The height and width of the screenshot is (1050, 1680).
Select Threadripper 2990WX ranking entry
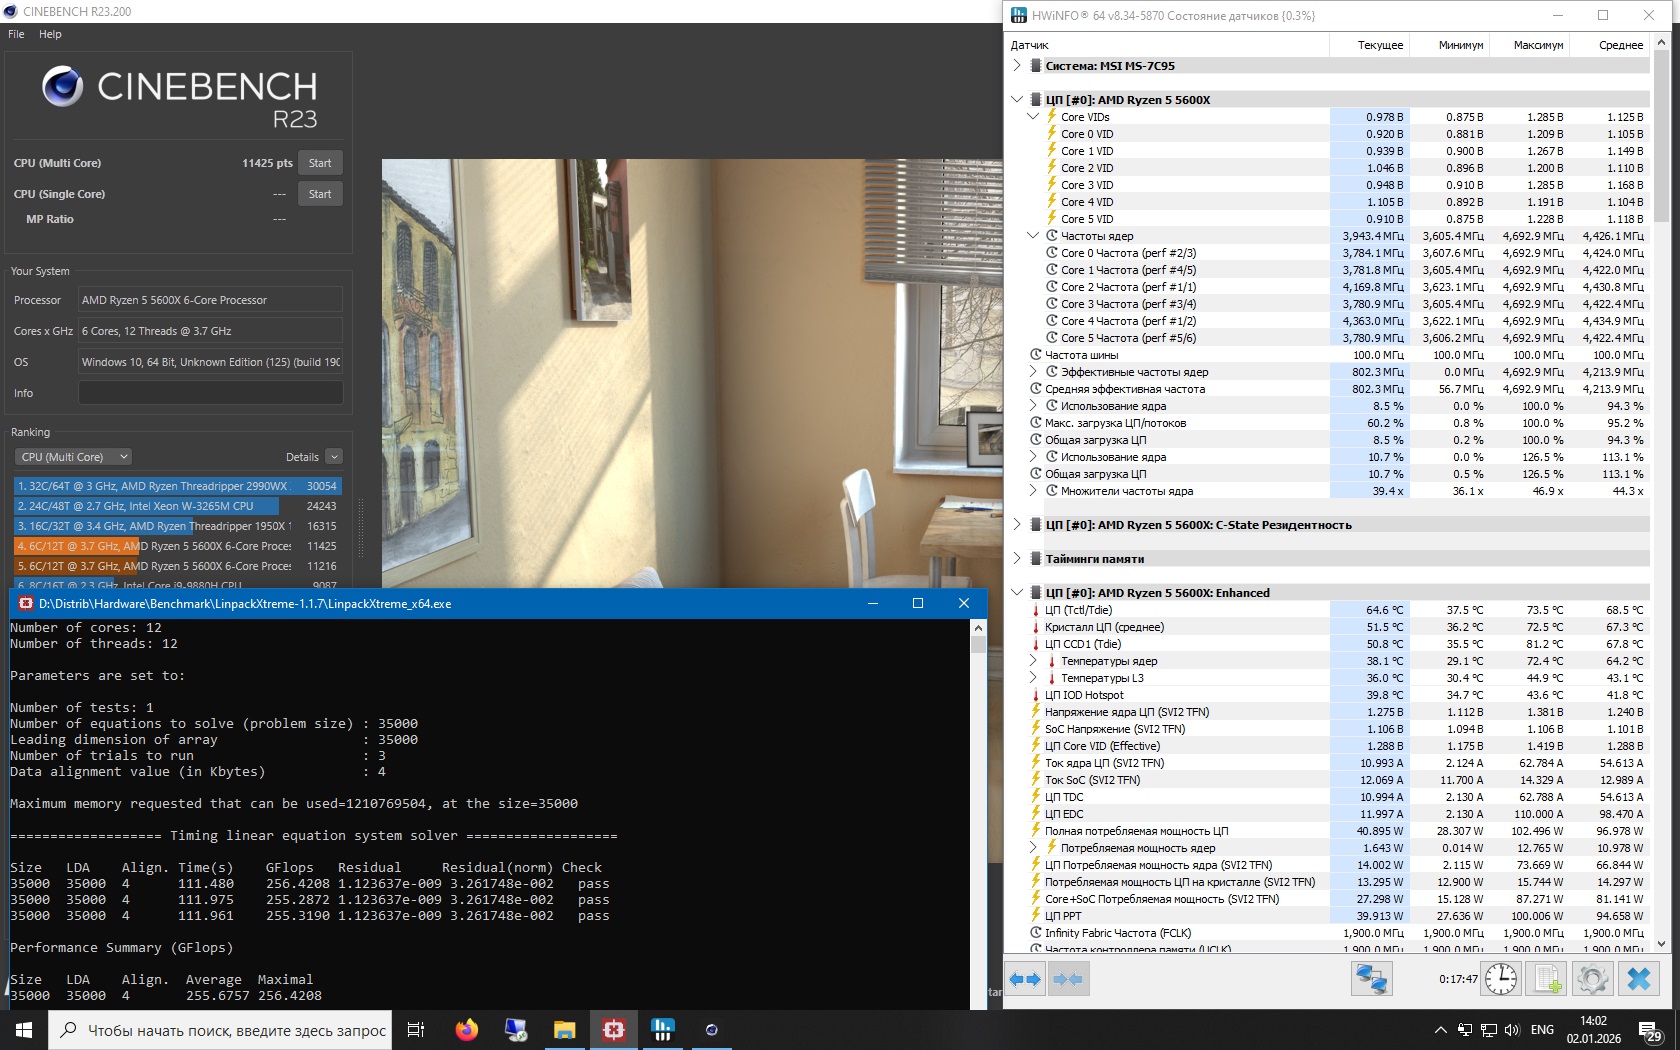(x=178, y=486)
